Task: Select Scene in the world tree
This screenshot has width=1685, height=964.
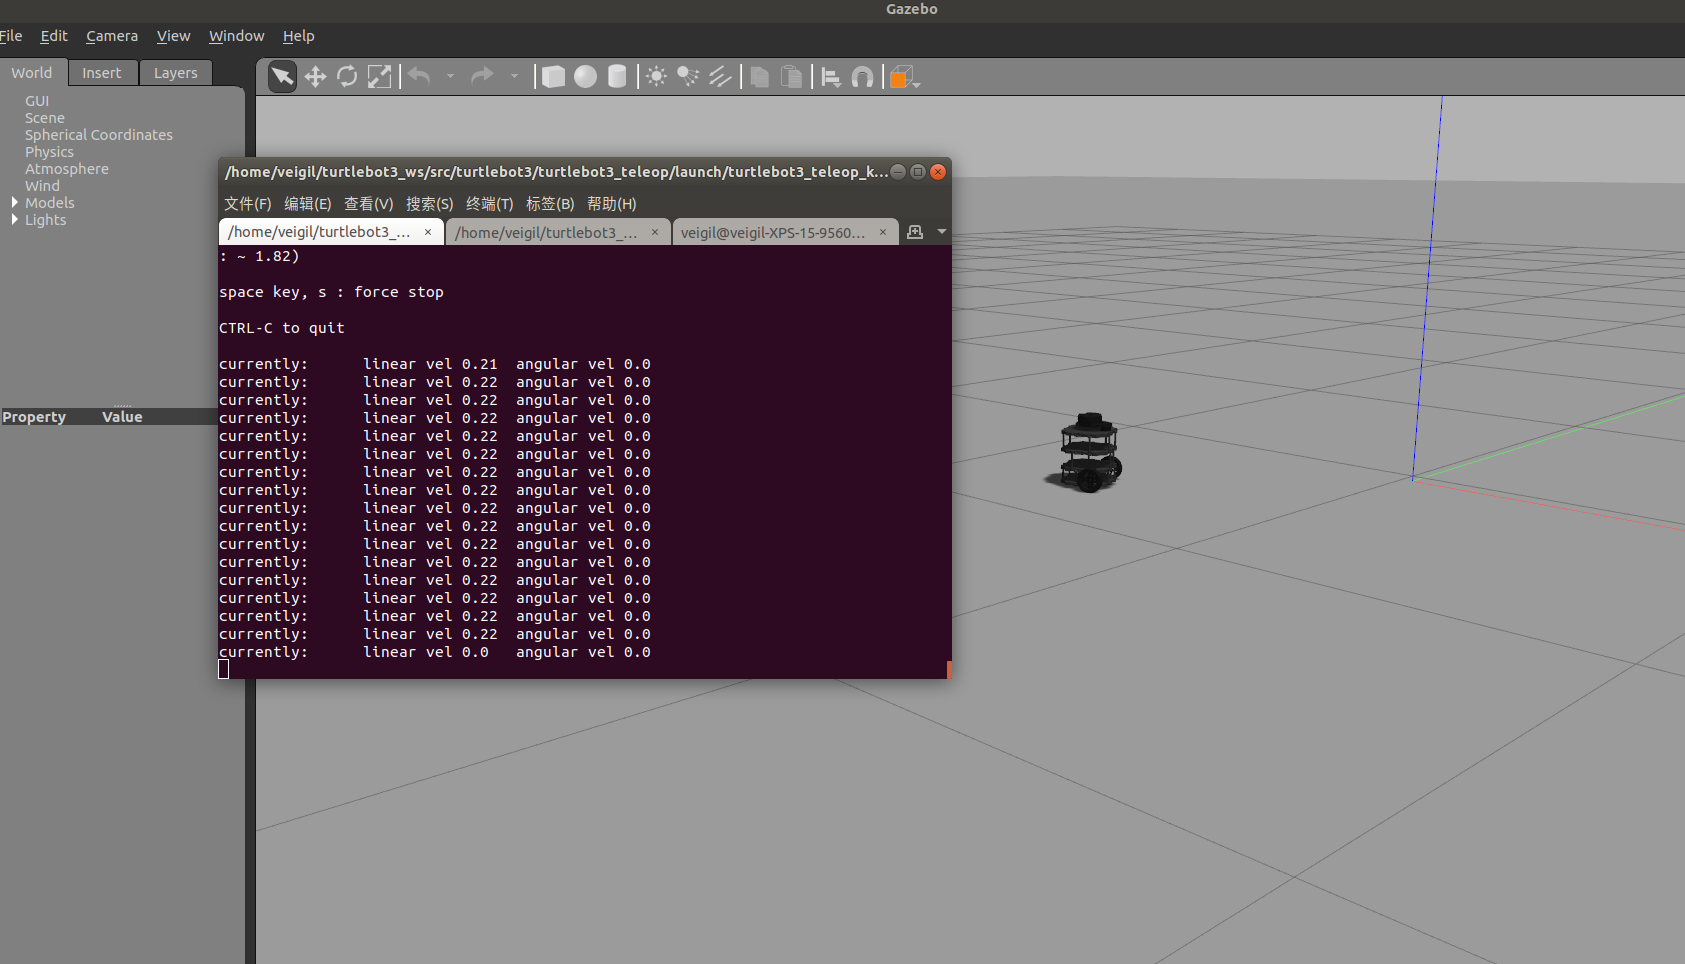Action: (x=45, y=118)
